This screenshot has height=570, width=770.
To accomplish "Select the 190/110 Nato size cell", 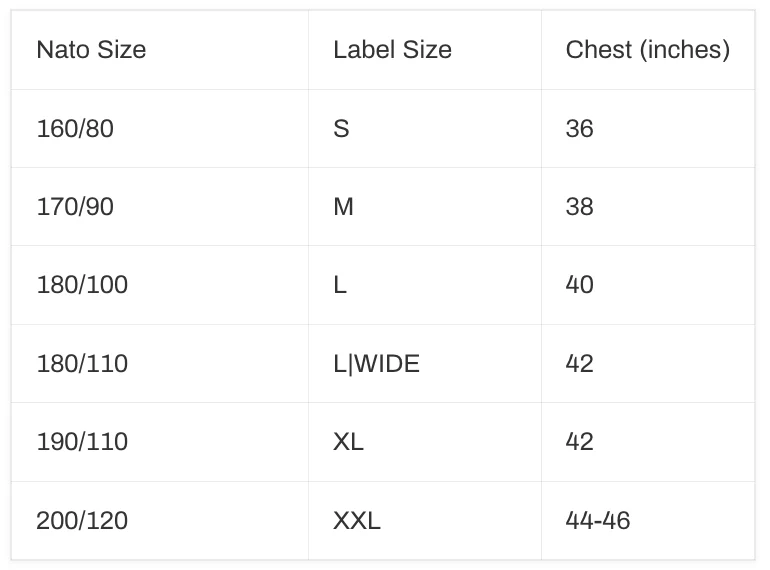I will click(82, 442).
